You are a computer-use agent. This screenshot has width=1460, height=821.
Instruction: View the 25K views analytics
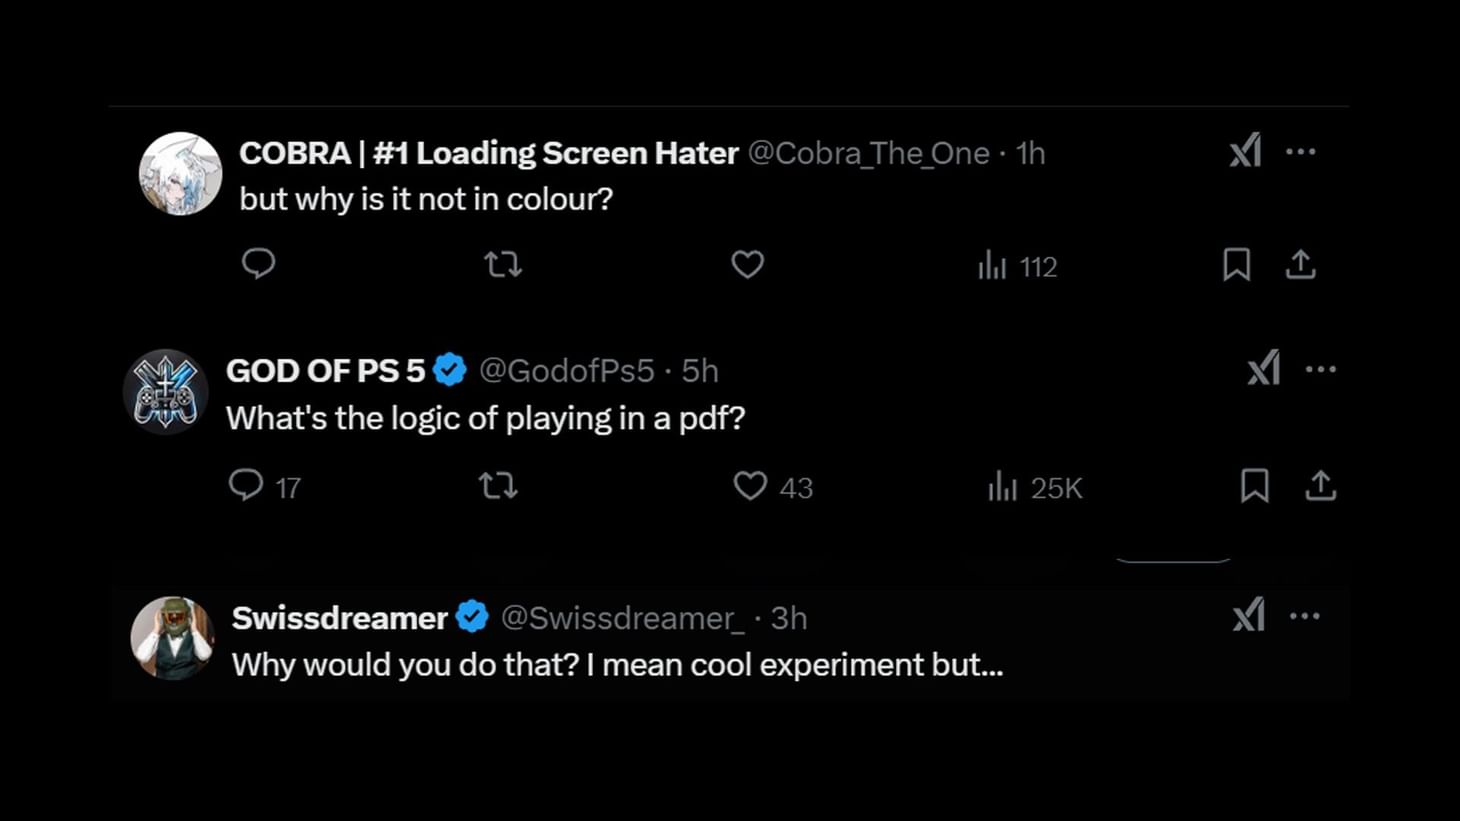pos(1035,487)
